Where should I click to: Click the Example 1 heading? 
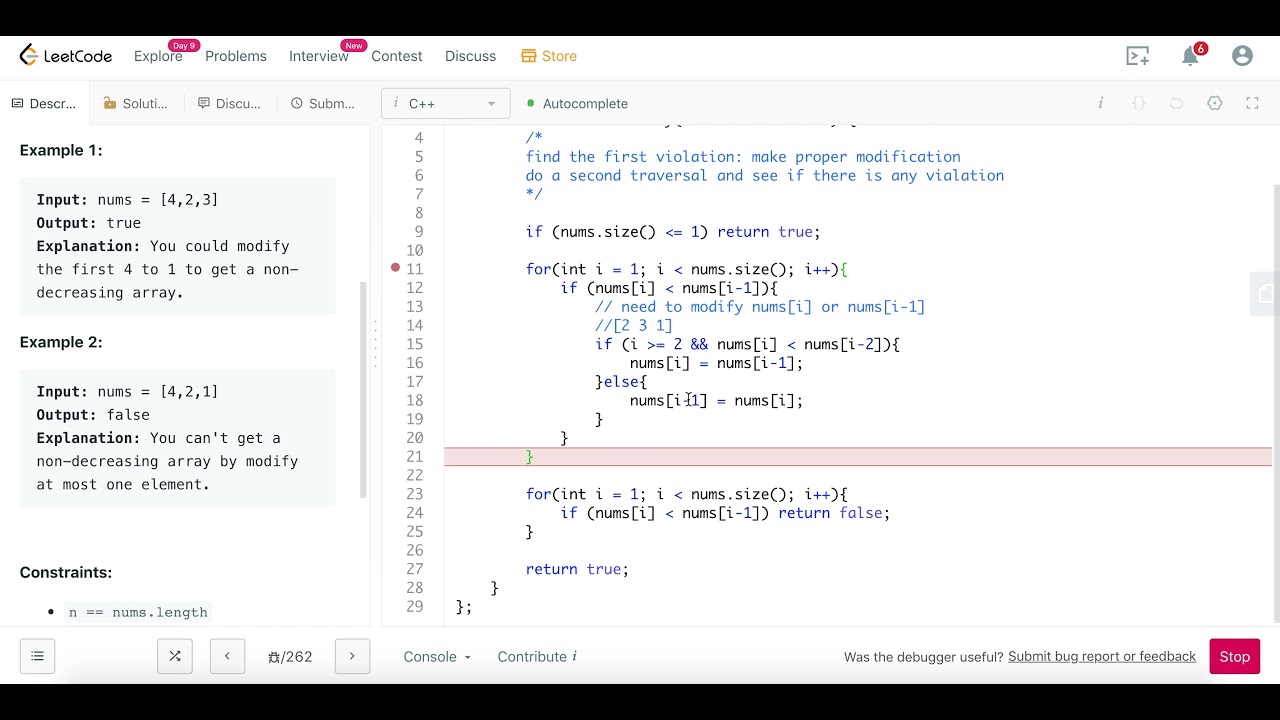[x=61, y=150]
